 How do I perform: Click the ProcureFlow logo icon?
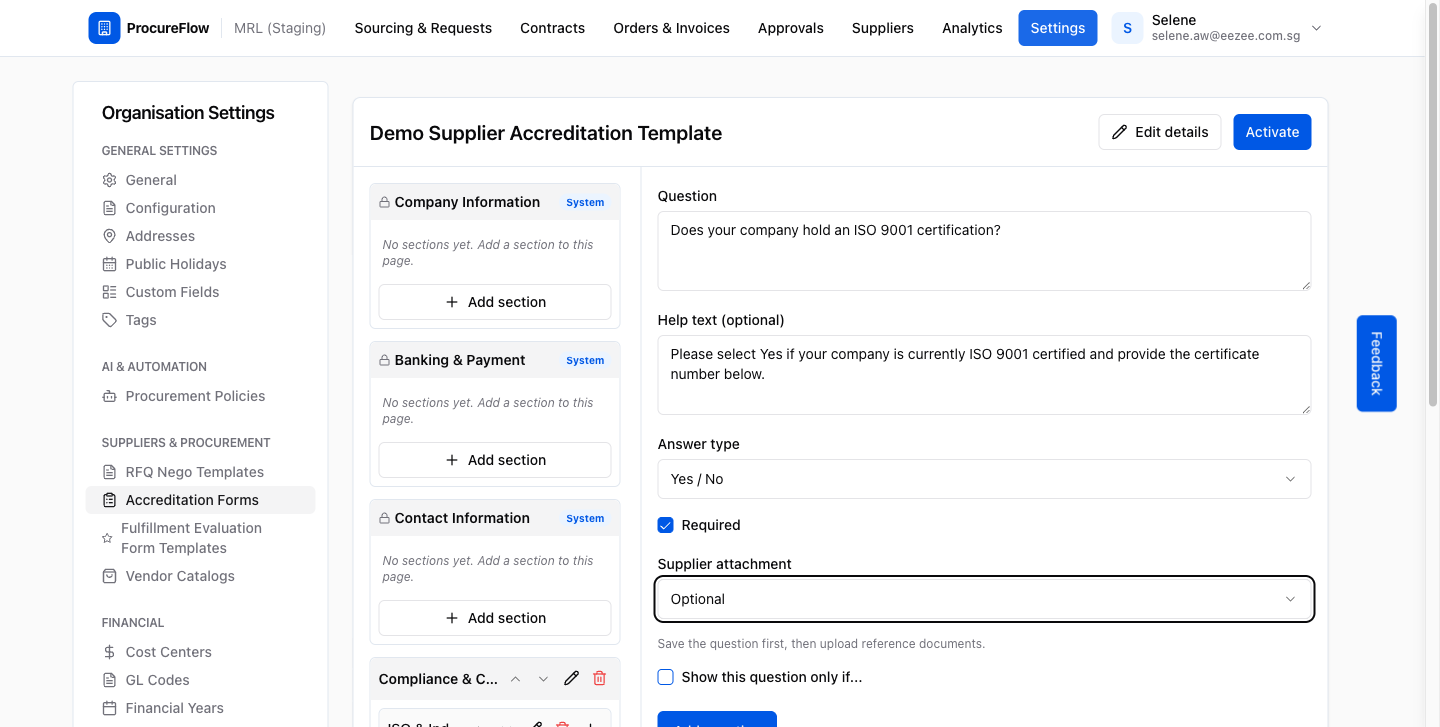point(104,28)
